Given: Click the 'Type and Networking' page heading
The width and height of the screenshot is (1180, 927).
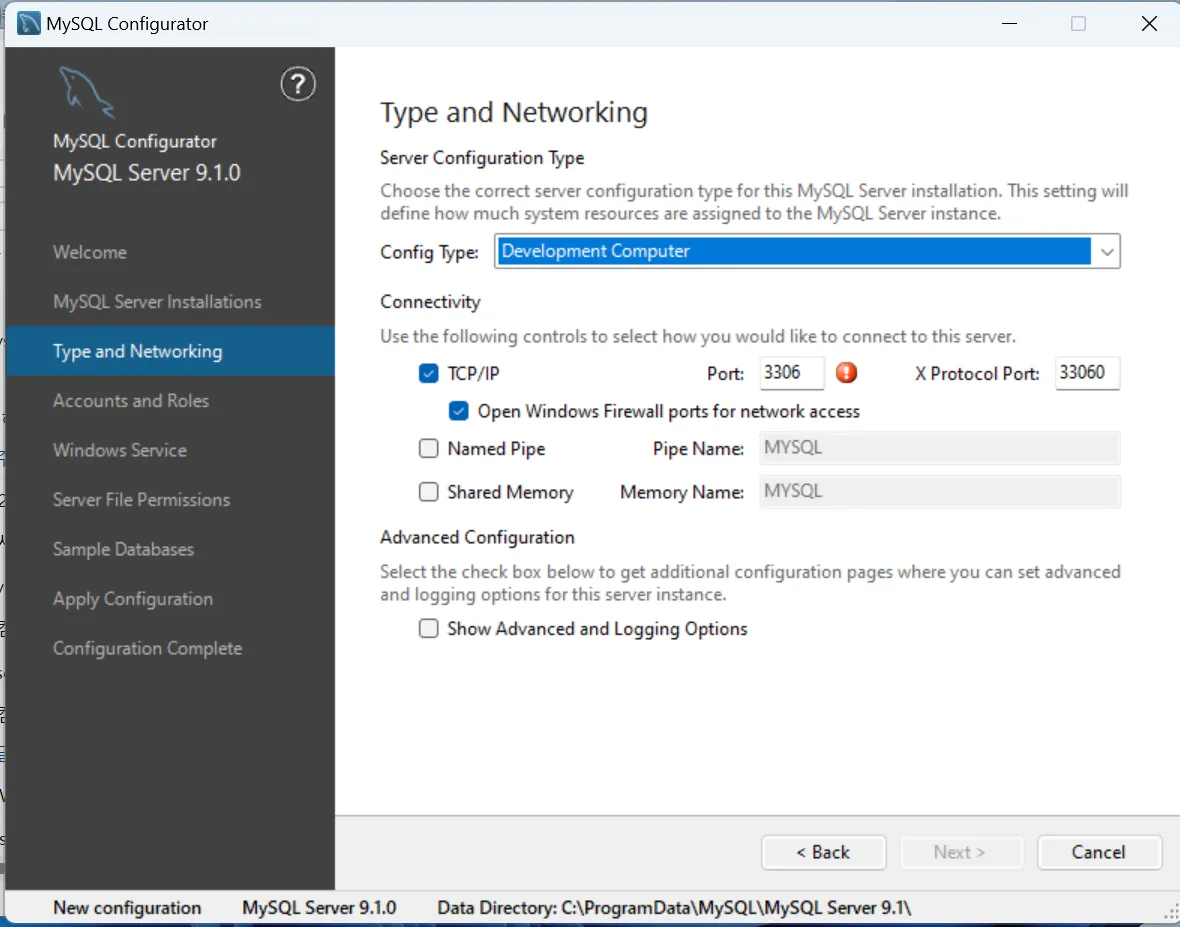Looking at the screenshot, I should coord(514,112).
